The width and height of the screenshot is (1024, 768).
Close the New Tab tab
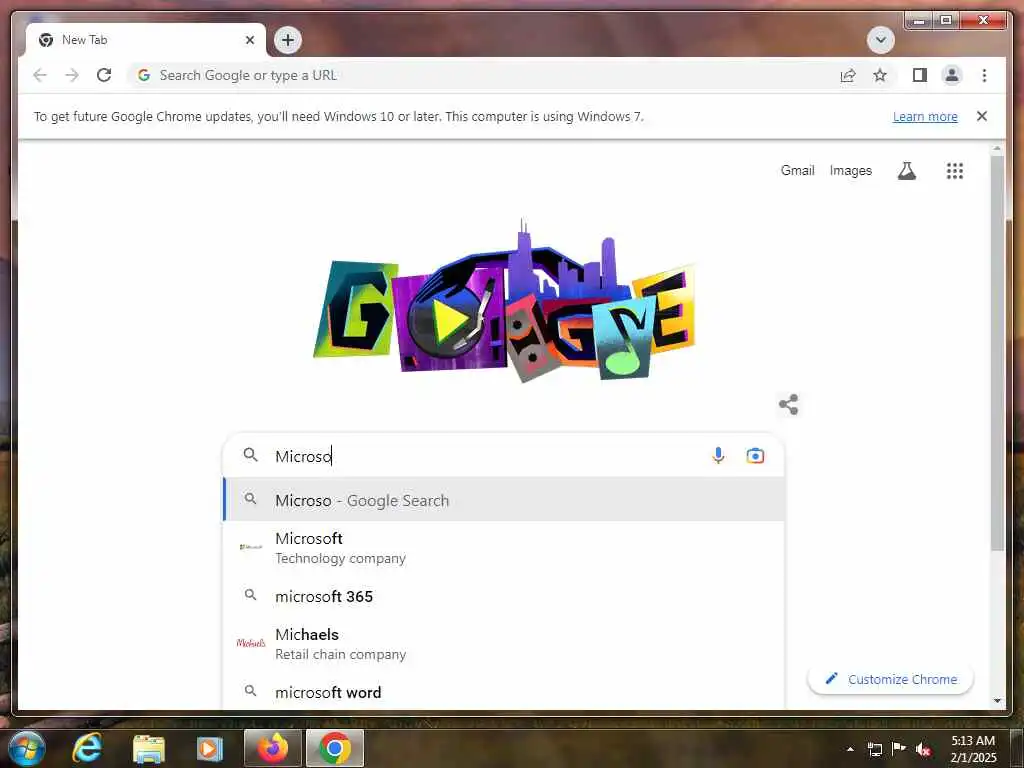249,40
